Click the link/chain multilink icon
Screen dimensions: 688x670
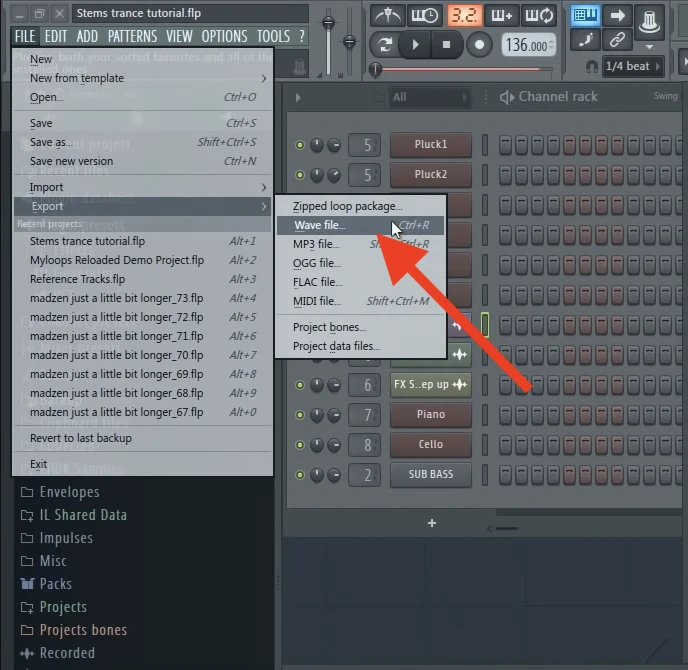[x=616, y=40]
